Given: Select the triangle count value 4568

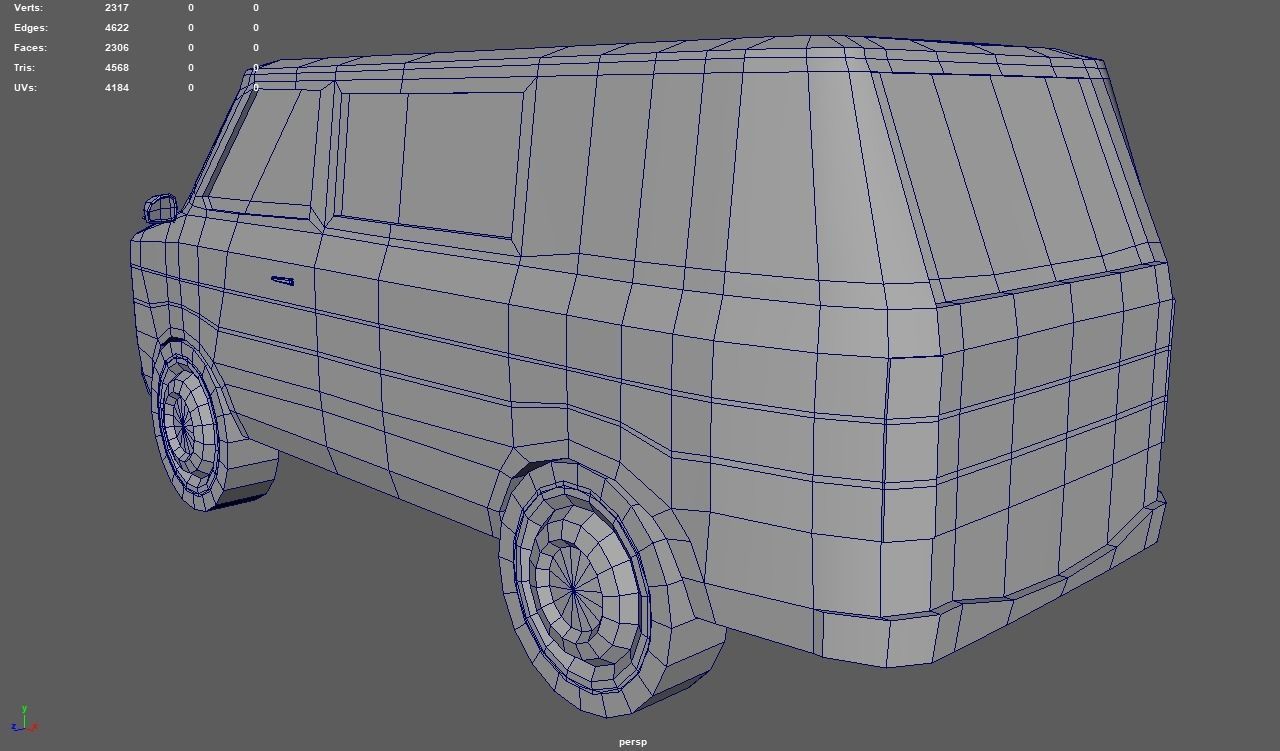Looking at the screenshot, I should [117, 68].
